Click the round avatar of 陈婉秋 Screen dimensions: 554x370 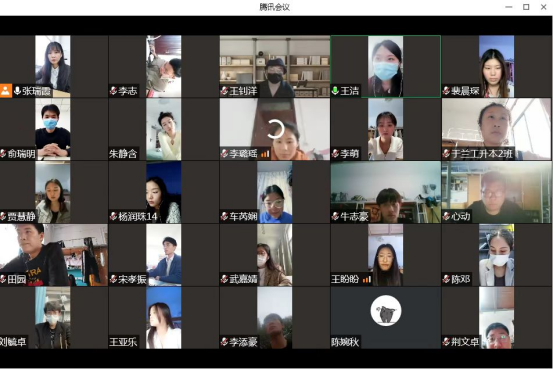tap(386, 311)
